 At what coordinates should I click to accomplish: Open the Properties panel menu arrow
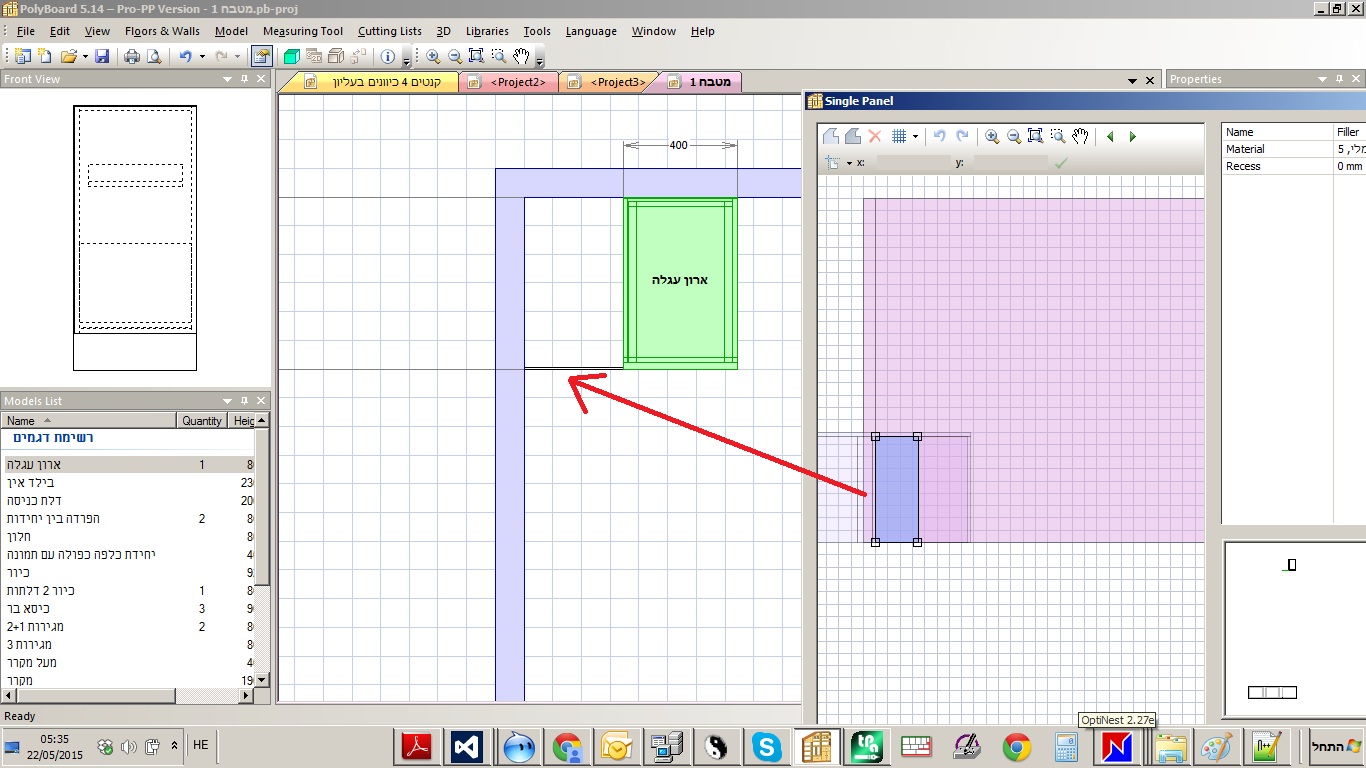coord(1321,79)
